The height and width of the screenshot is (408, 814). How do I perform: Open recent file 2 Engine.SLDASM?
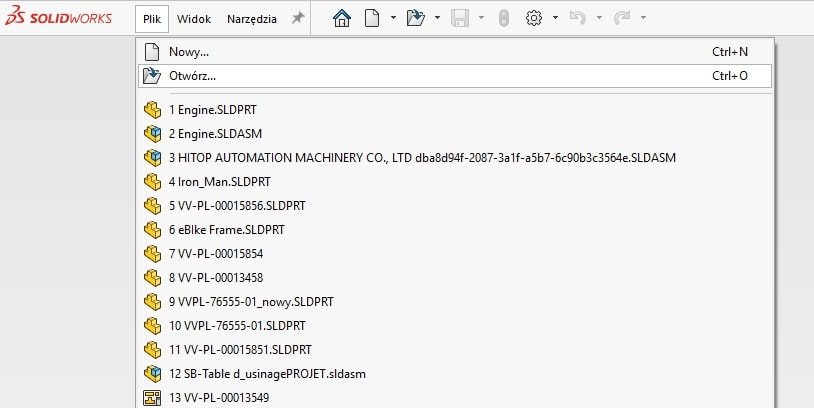455,134
